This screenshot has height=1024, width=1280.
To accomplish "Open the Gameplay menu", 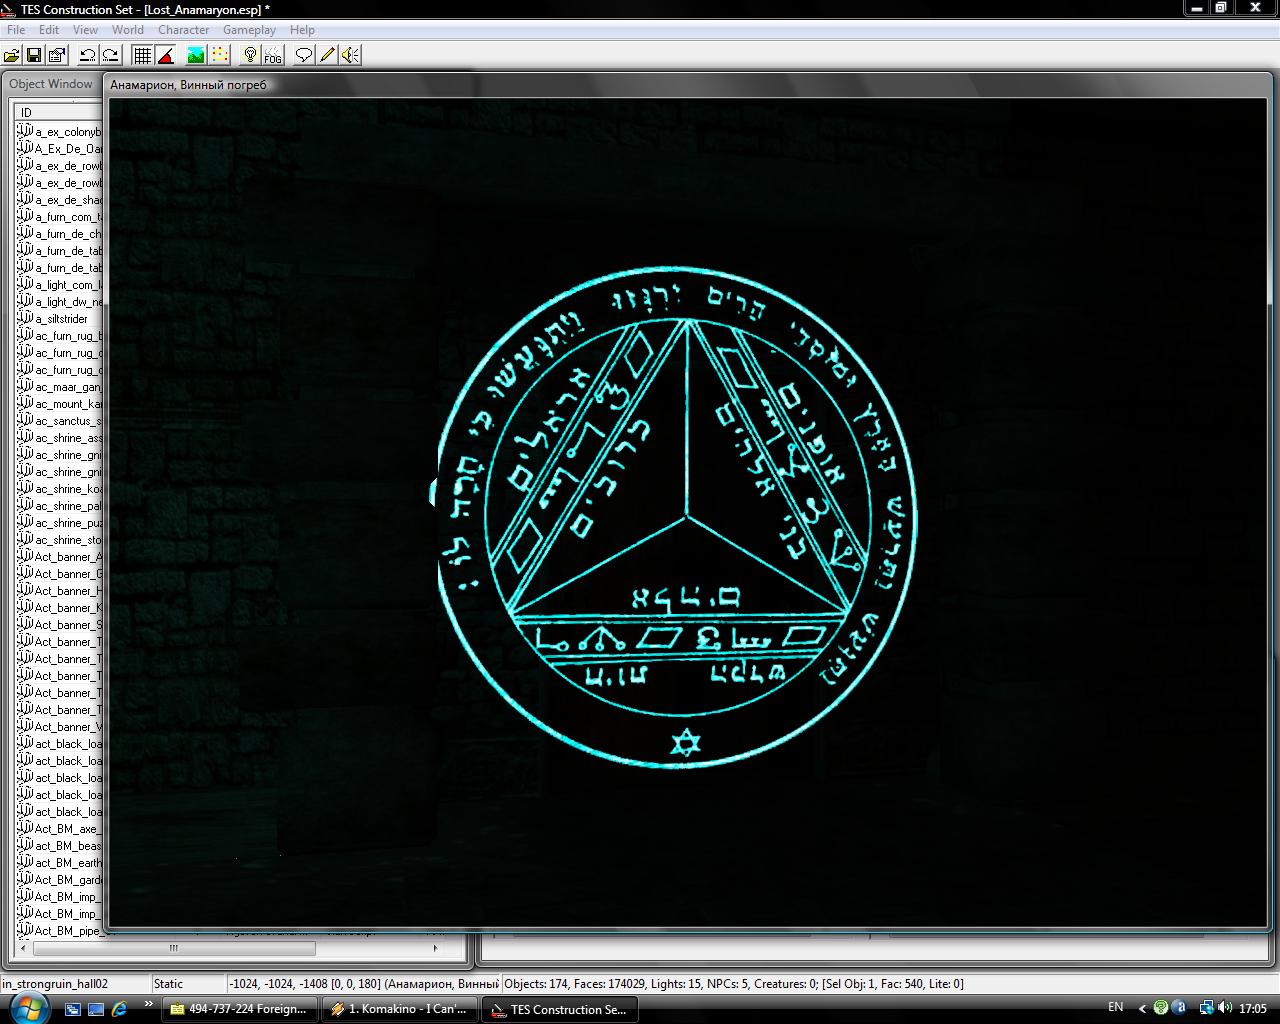I will coord(249,30).
